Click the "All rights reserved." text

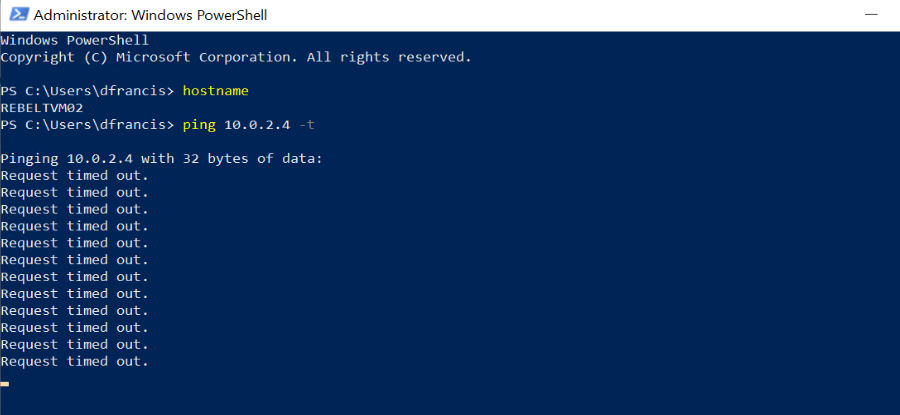coord(389,57)
